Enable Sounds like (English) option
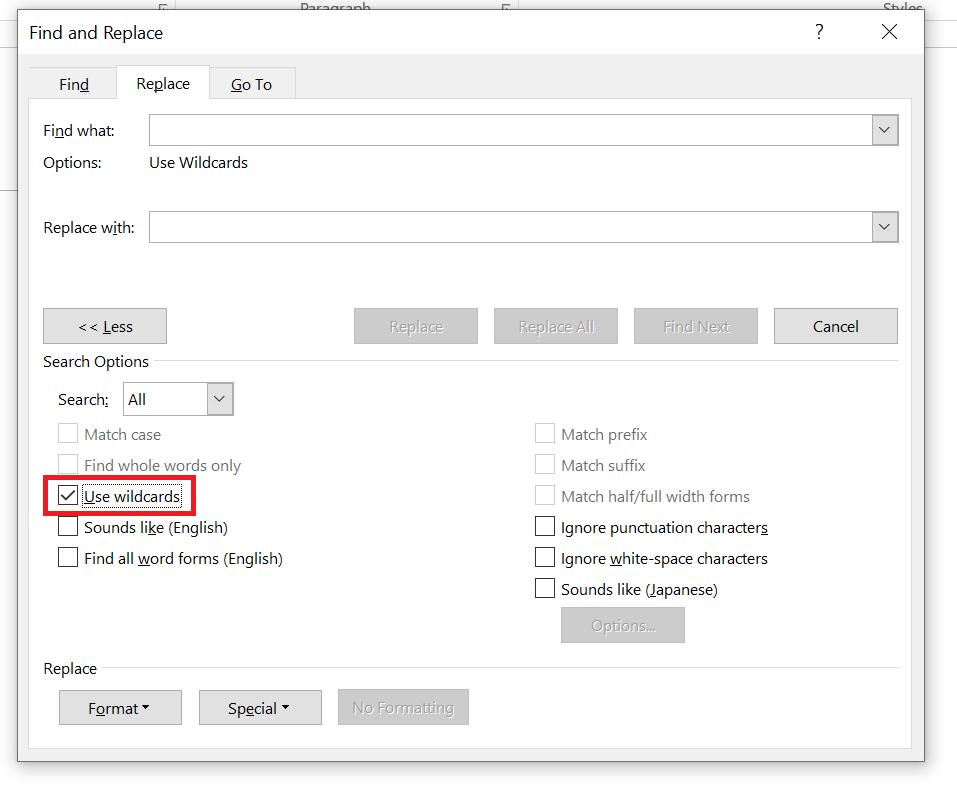The height and width of the screenshot is (789, 957). (68, 527)
